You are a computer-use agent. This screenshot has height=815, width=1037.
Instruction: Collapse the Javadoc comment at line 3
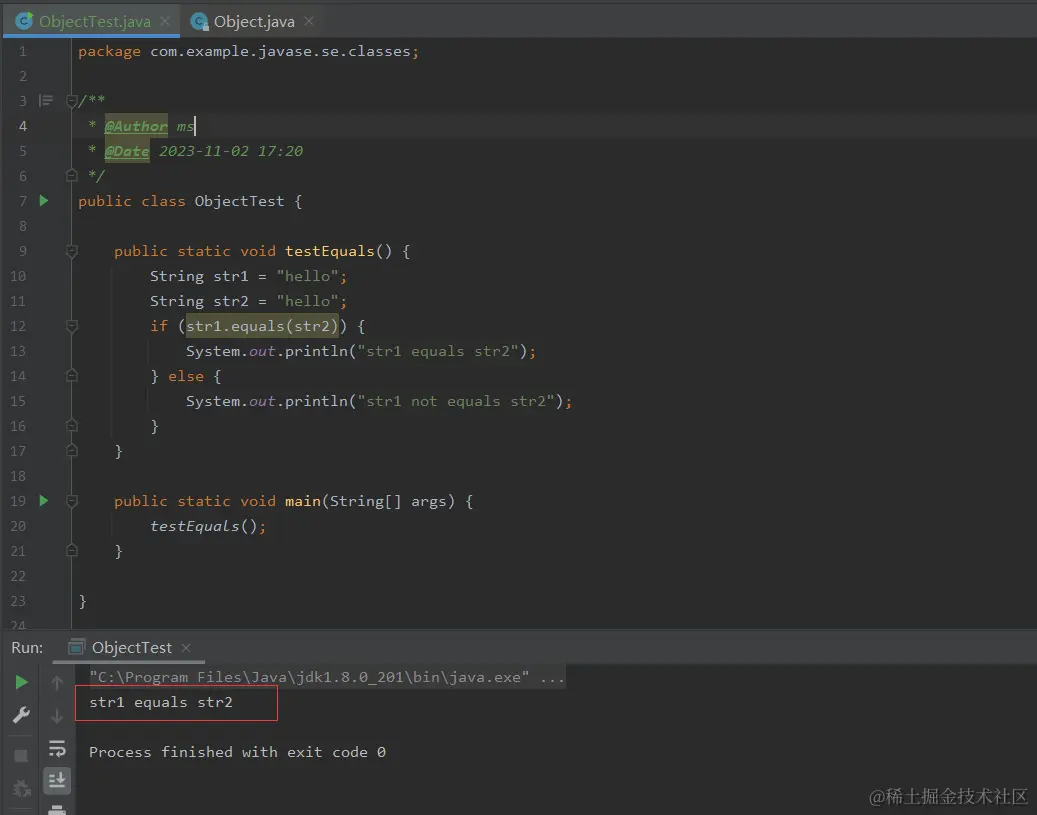pyautogui.click(x=71, y=101)
